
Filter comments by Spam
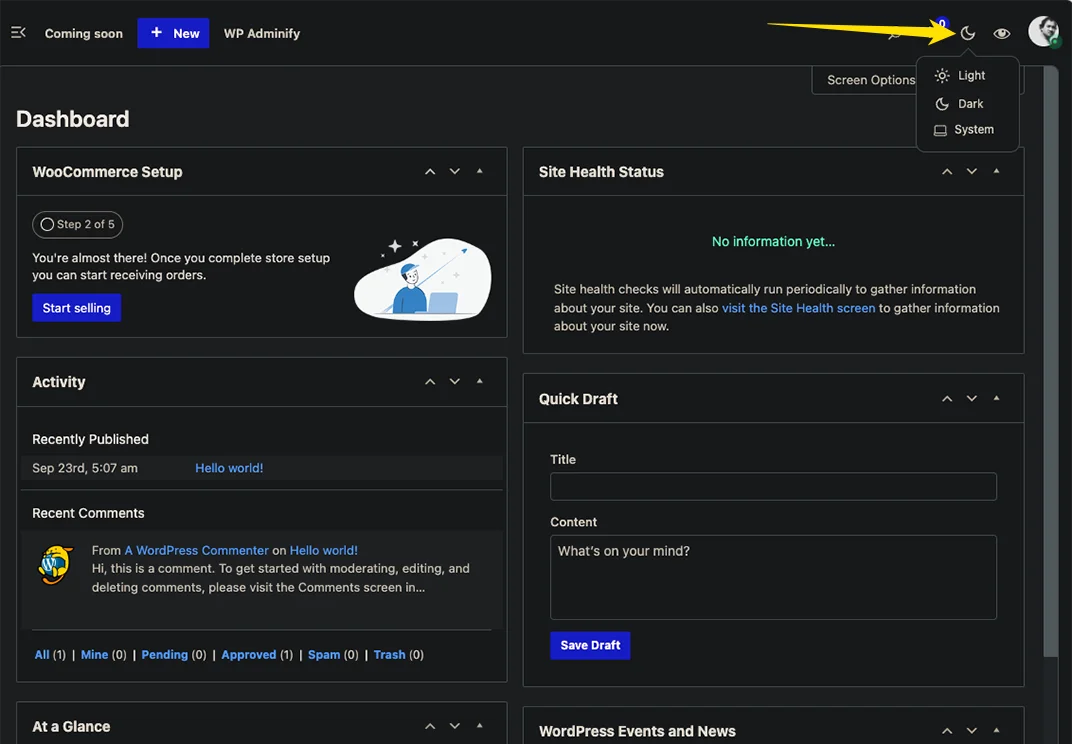324,654
